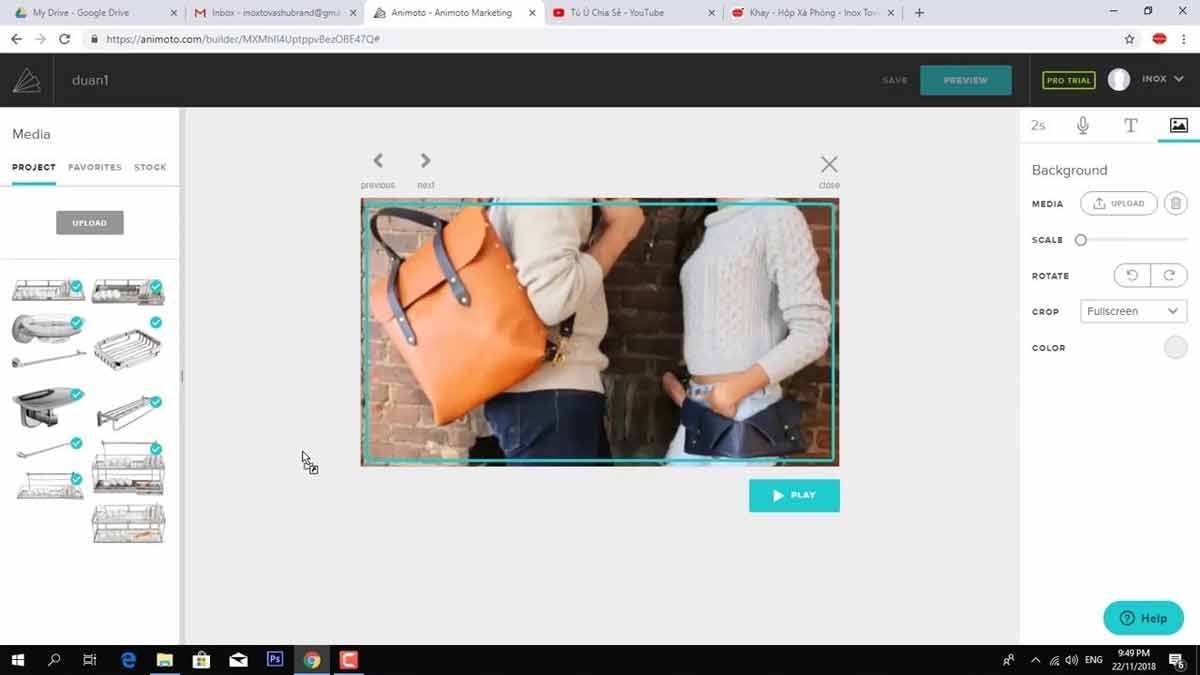Click the Animoto logo in top bar

tap(25, 79)
